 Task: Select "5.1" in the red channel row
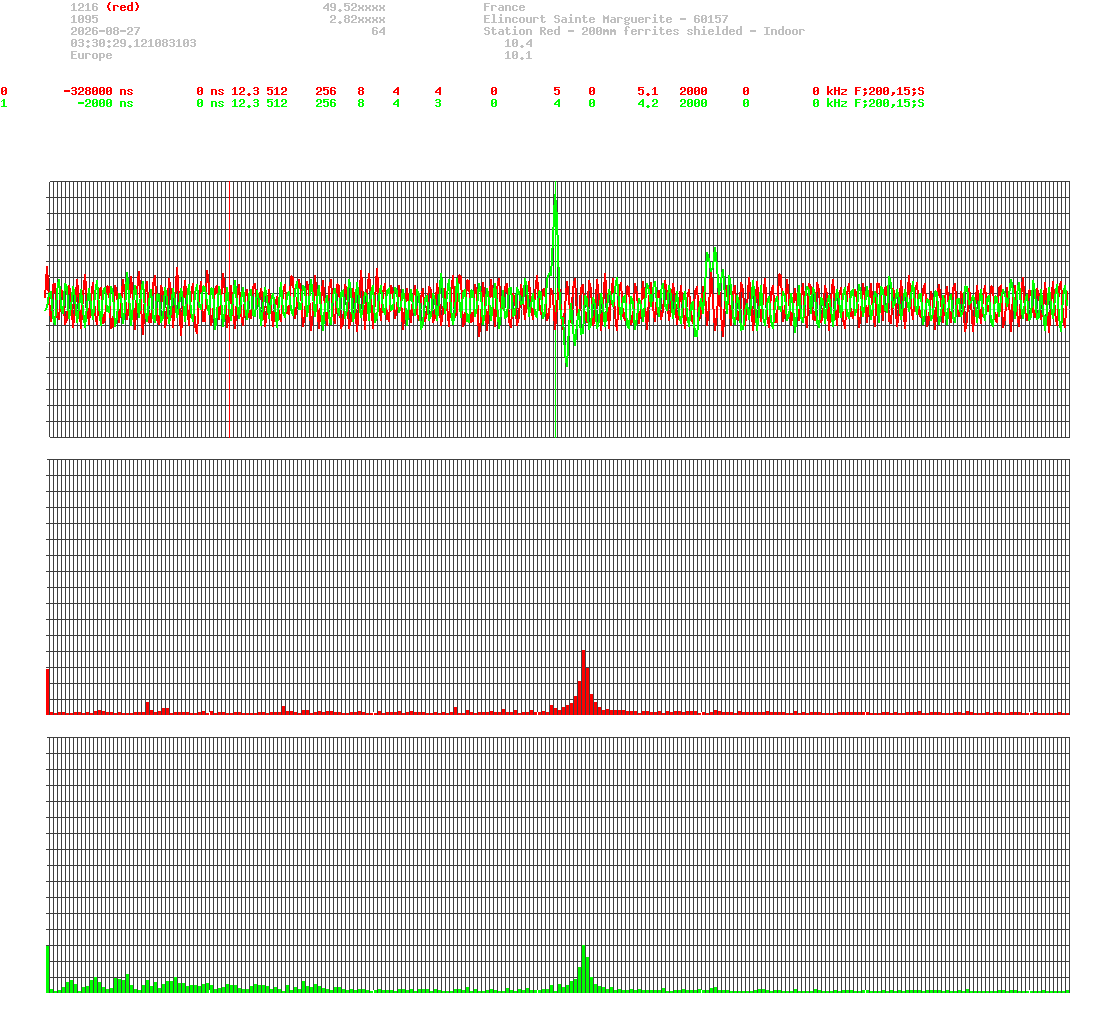point(647,91)
